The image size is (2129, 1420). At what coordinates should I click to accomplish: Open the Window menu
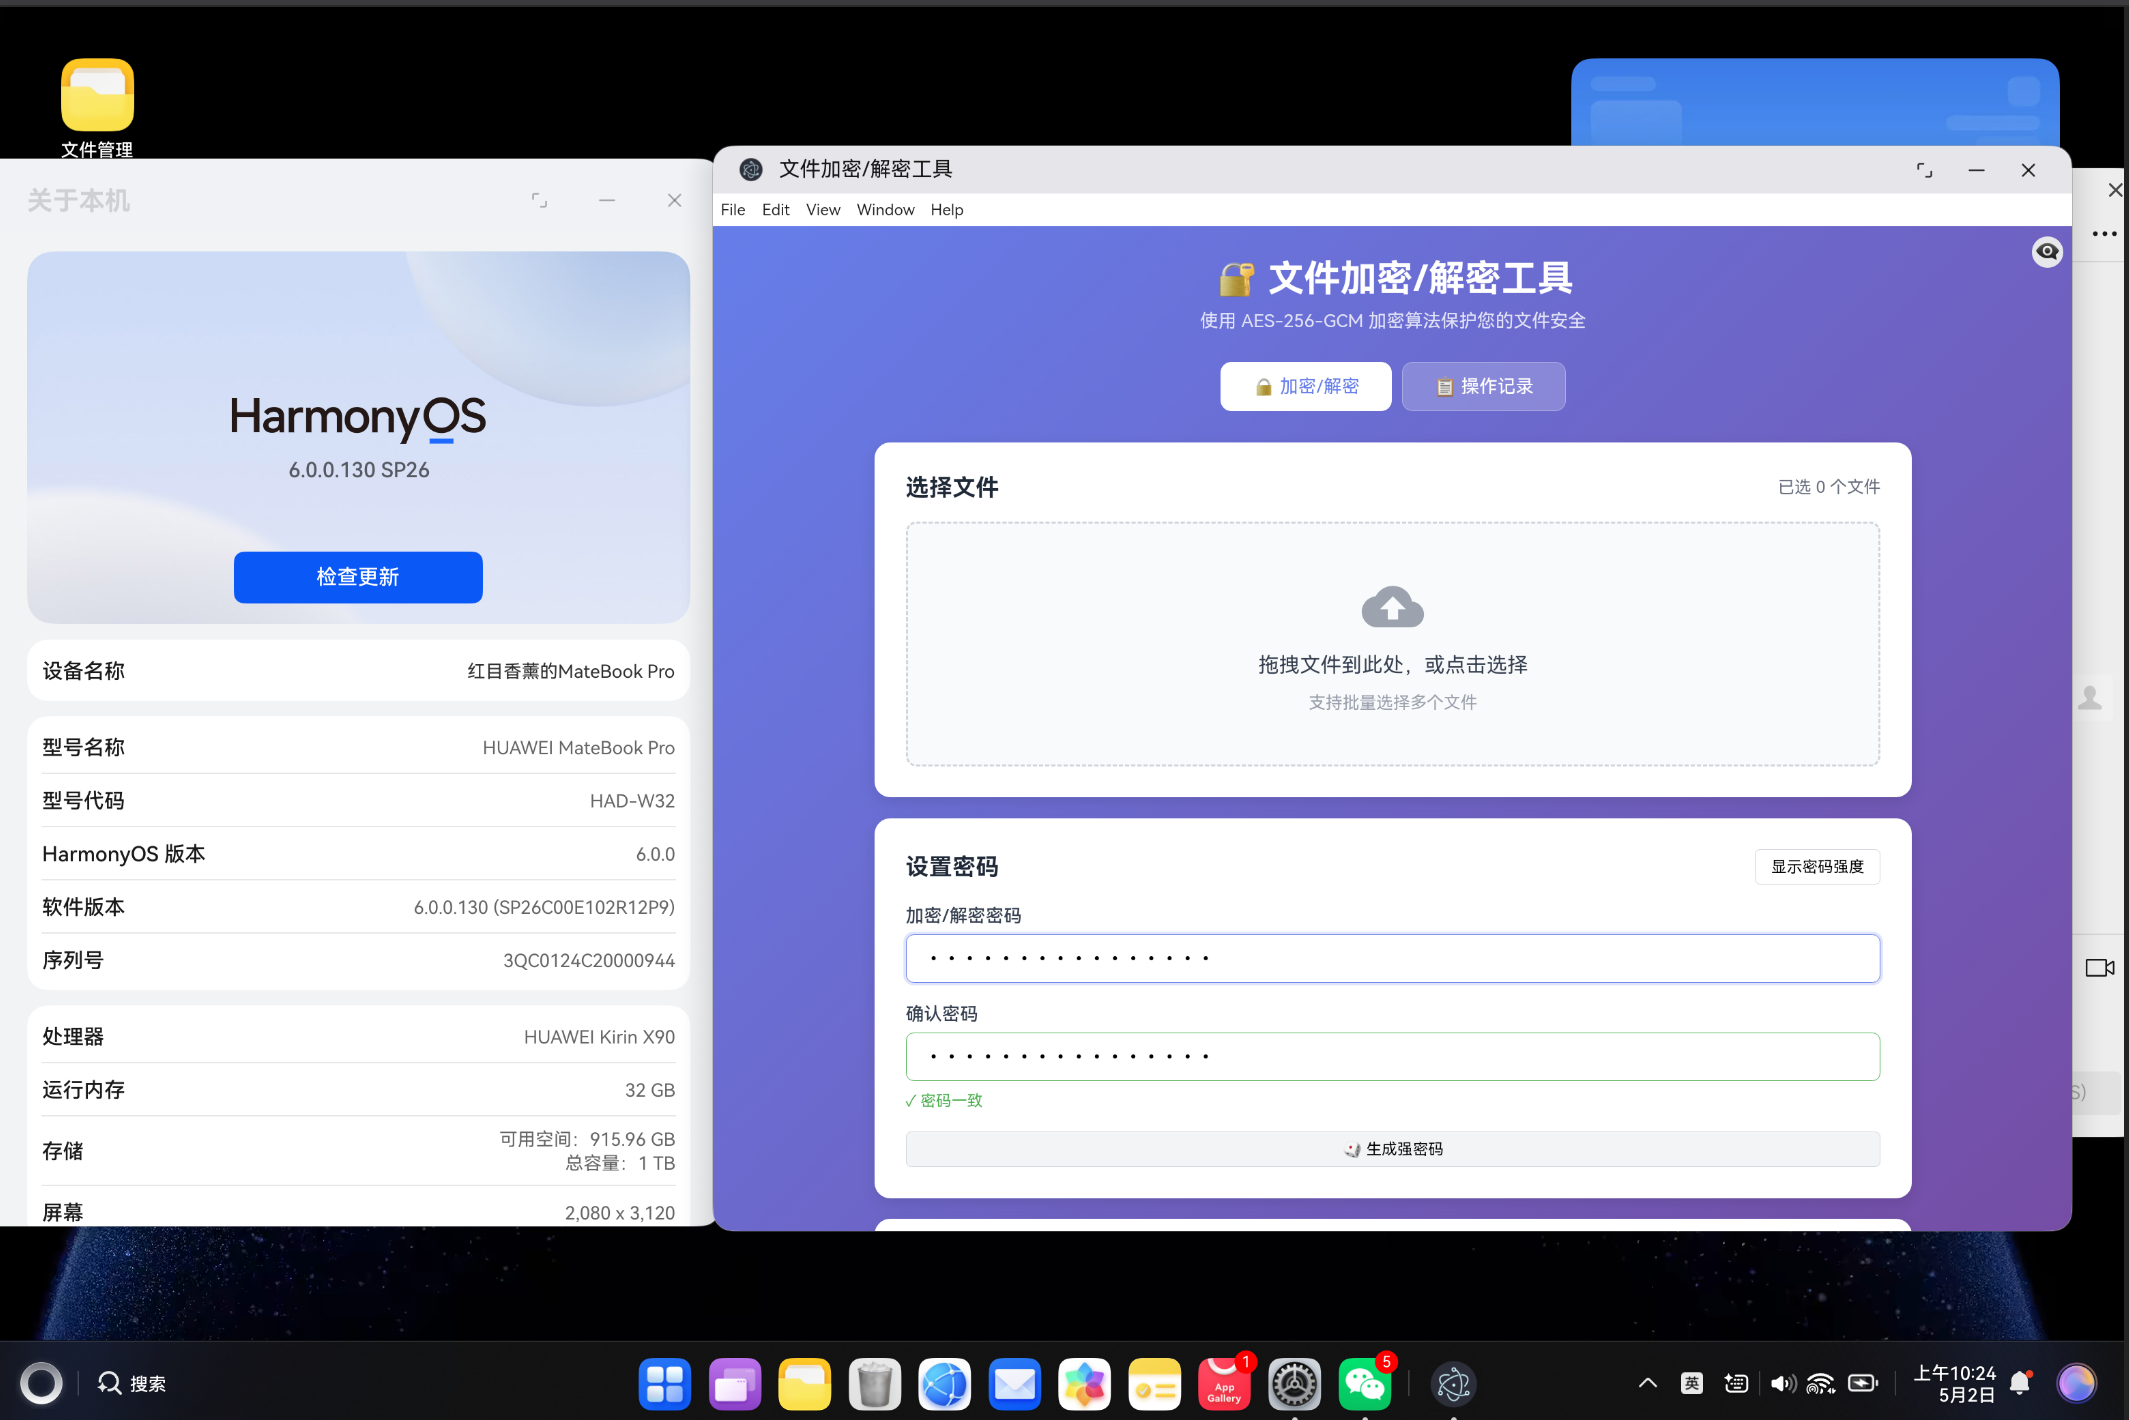point(885,210)
